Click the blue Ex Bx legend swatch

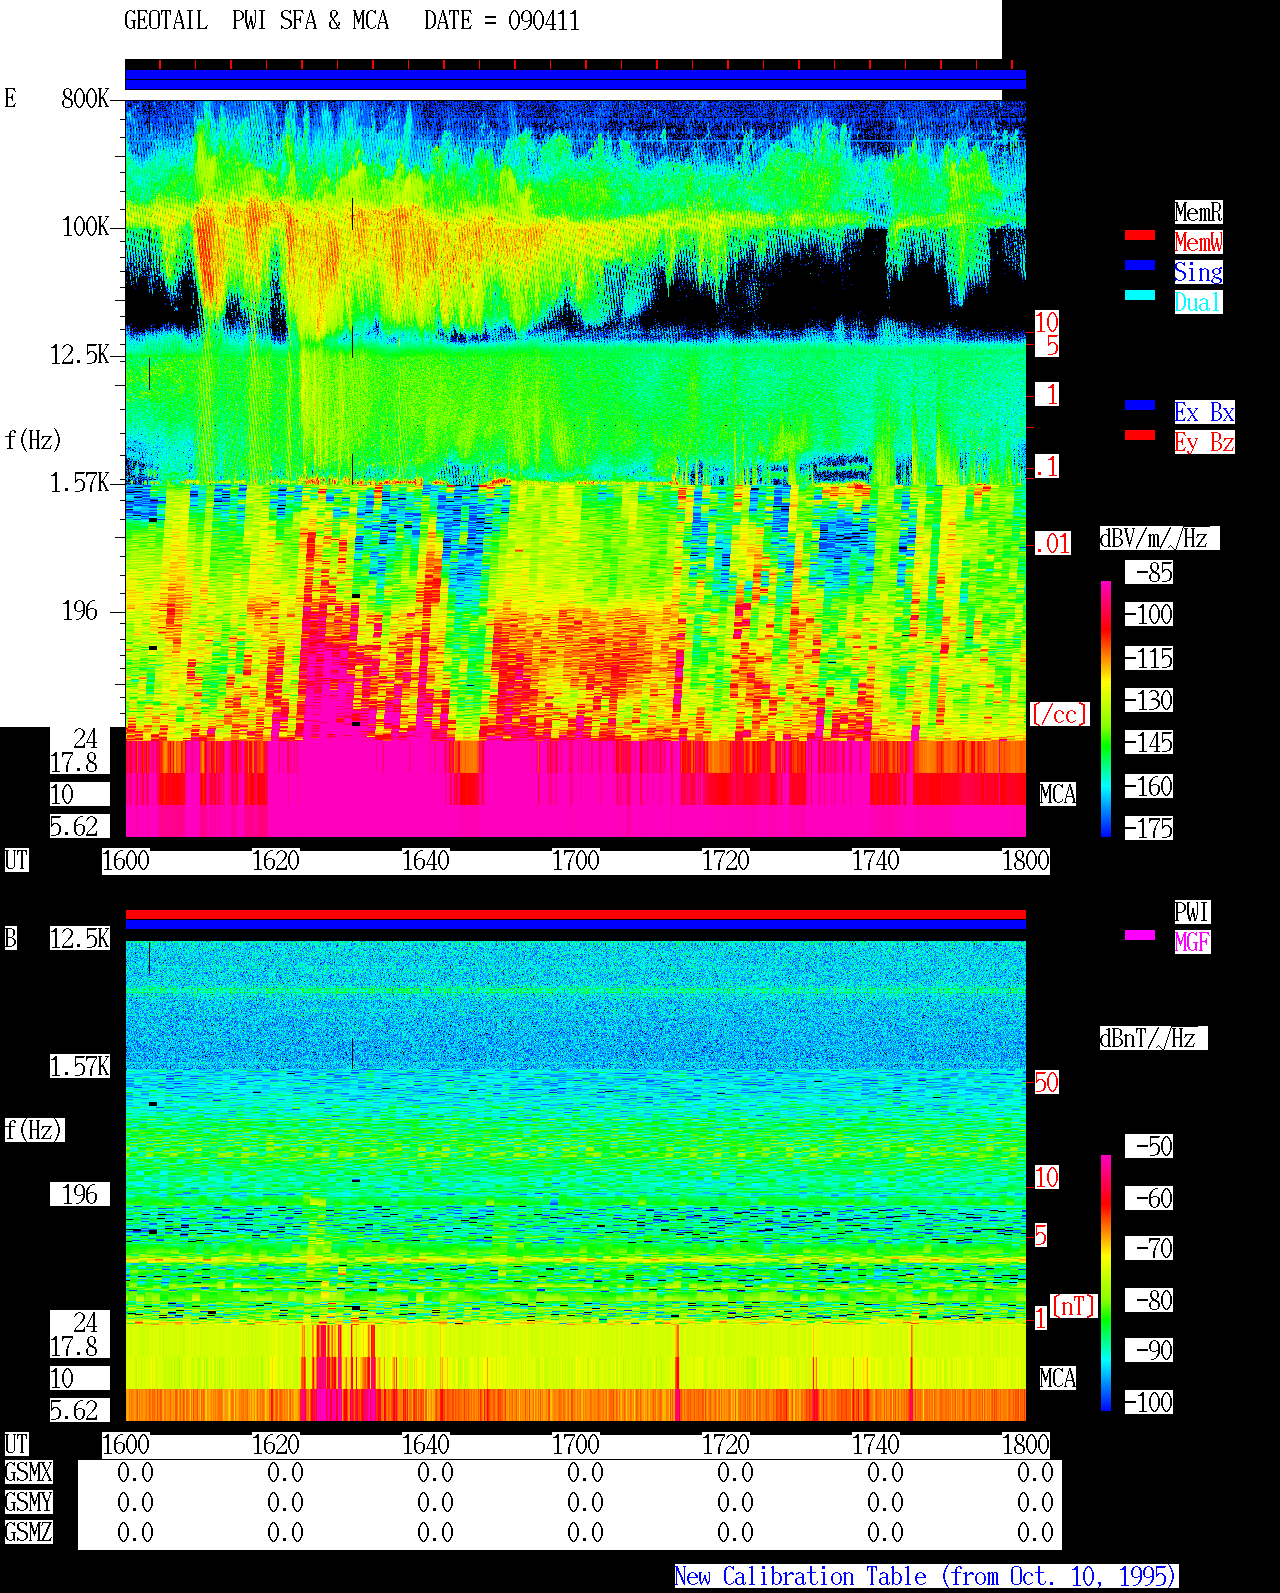(1140, 405)
